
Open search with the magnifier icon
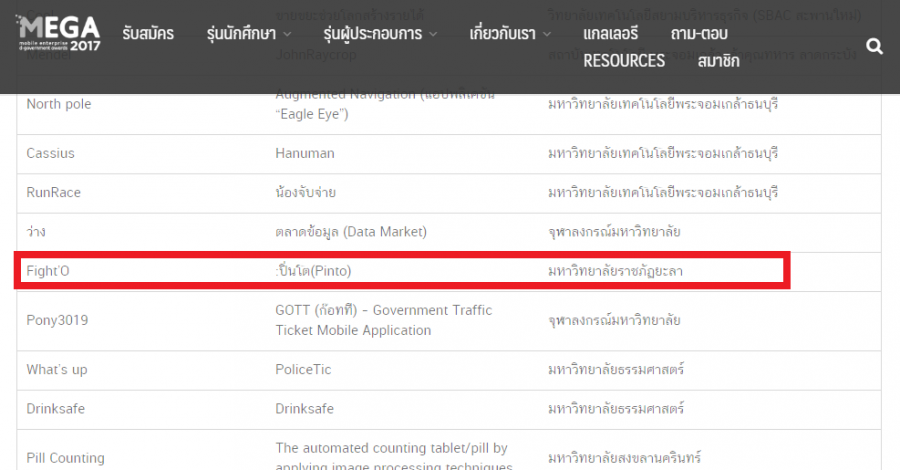874,46
